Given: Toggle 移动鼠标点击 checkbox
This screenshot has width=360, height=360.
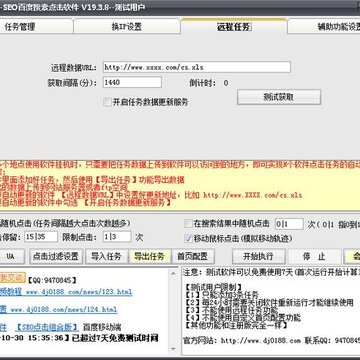Looking at the screenshot, I should [189, 238].
